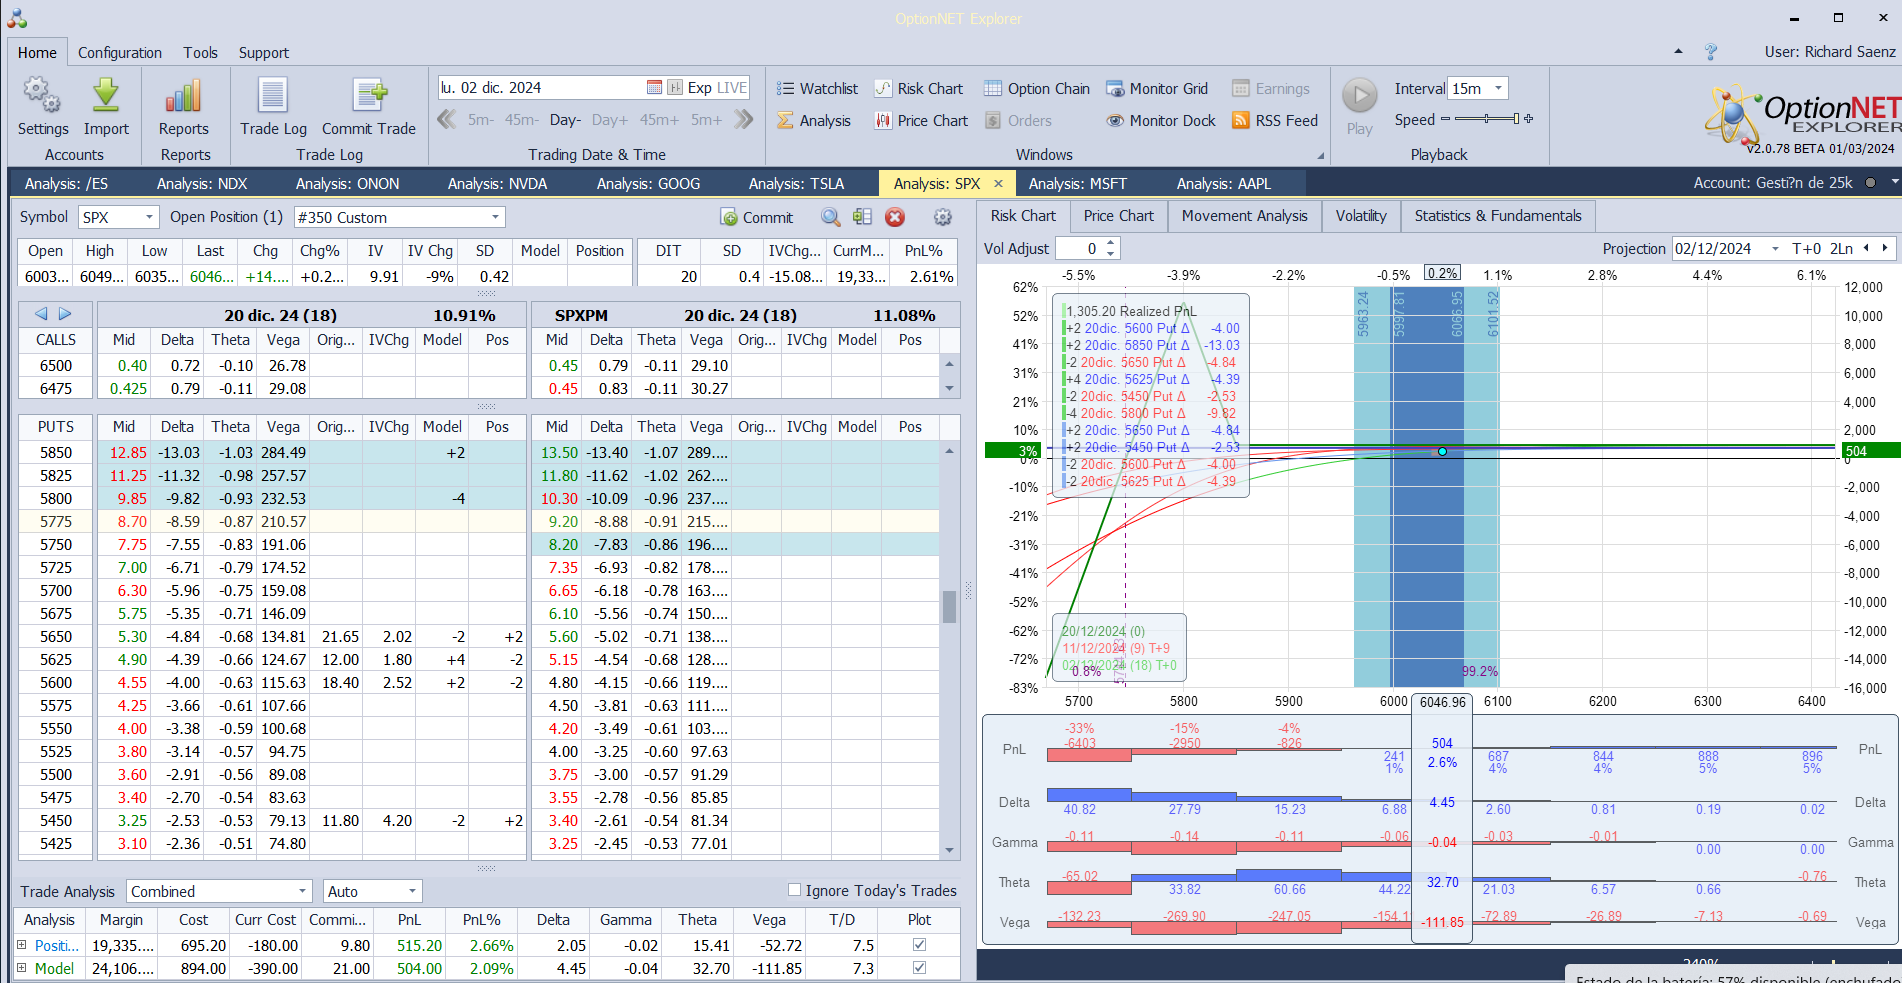Uncheck Plot checkbox for Model row
The image size is (1902, 983).
(919, 968)
